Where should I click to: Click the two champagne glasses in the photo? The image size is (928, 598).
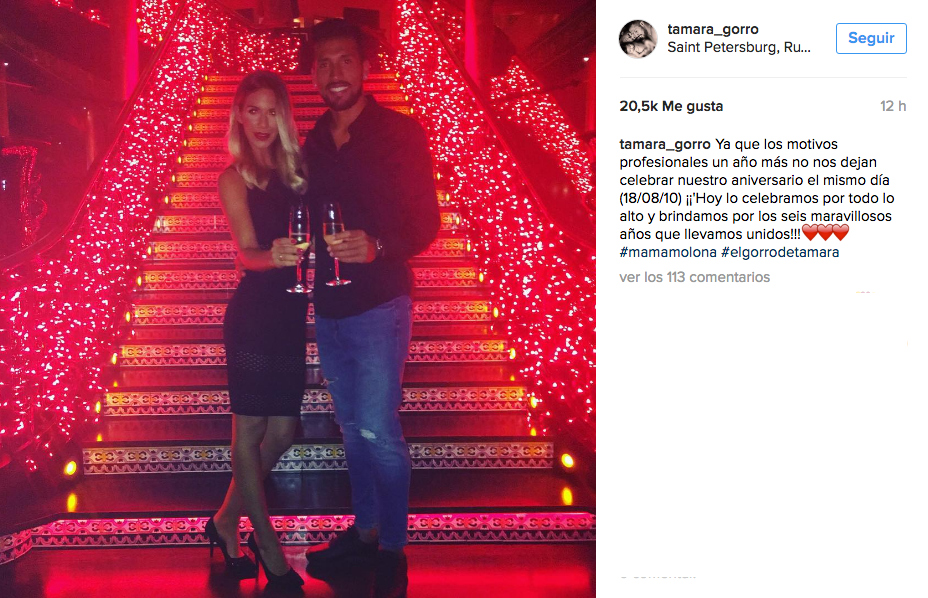pos(318,247)
